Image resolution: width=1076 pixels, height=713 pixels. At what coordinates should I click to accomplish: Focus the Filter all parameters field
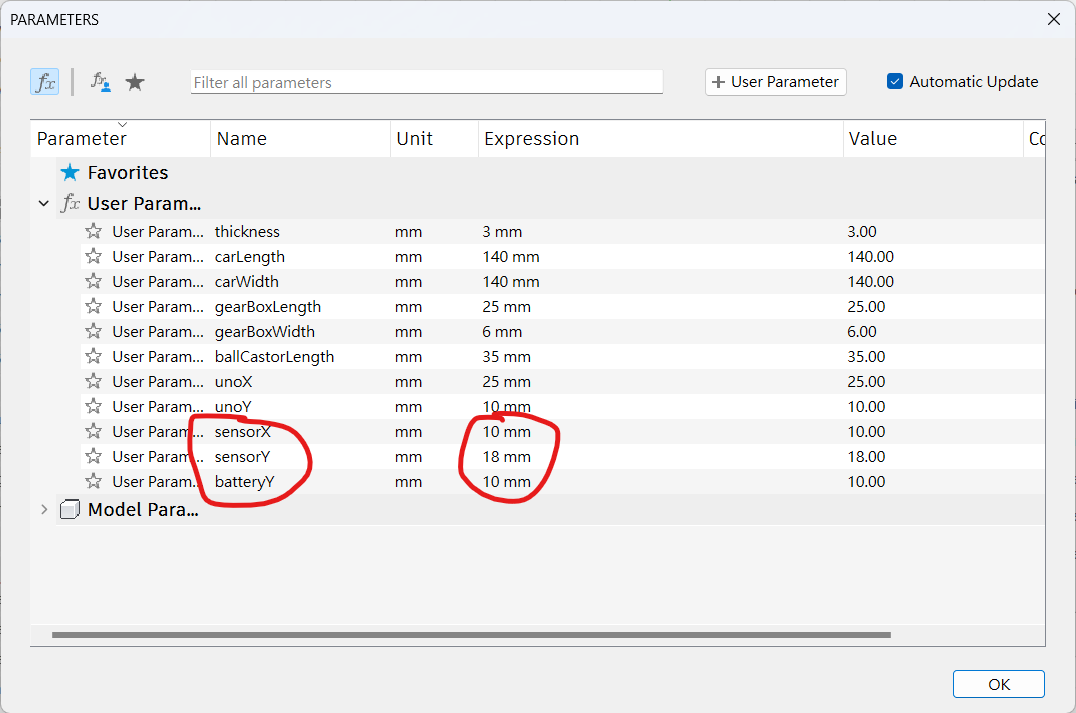click(426, 82)
